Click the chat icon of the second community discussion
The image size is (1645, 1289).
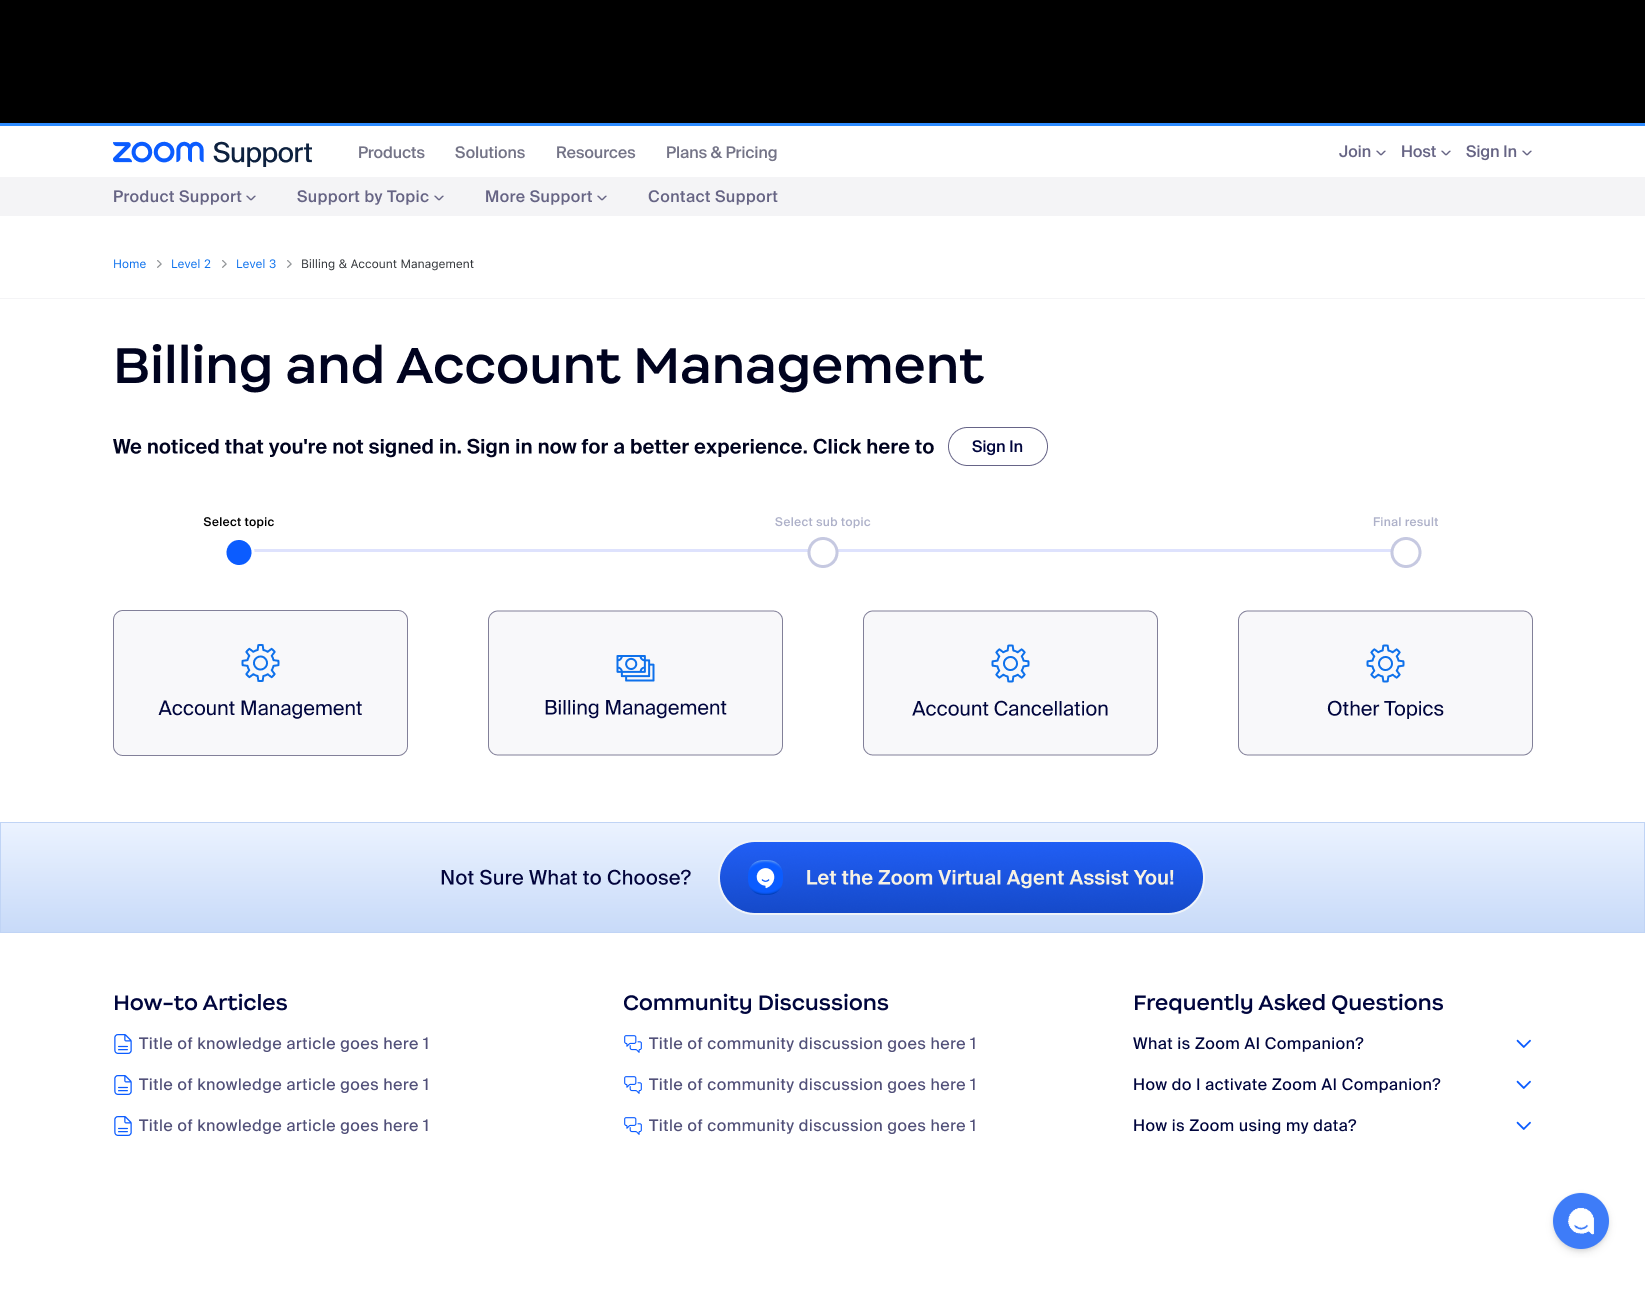pyautogui.click(x=633, y=1085)
